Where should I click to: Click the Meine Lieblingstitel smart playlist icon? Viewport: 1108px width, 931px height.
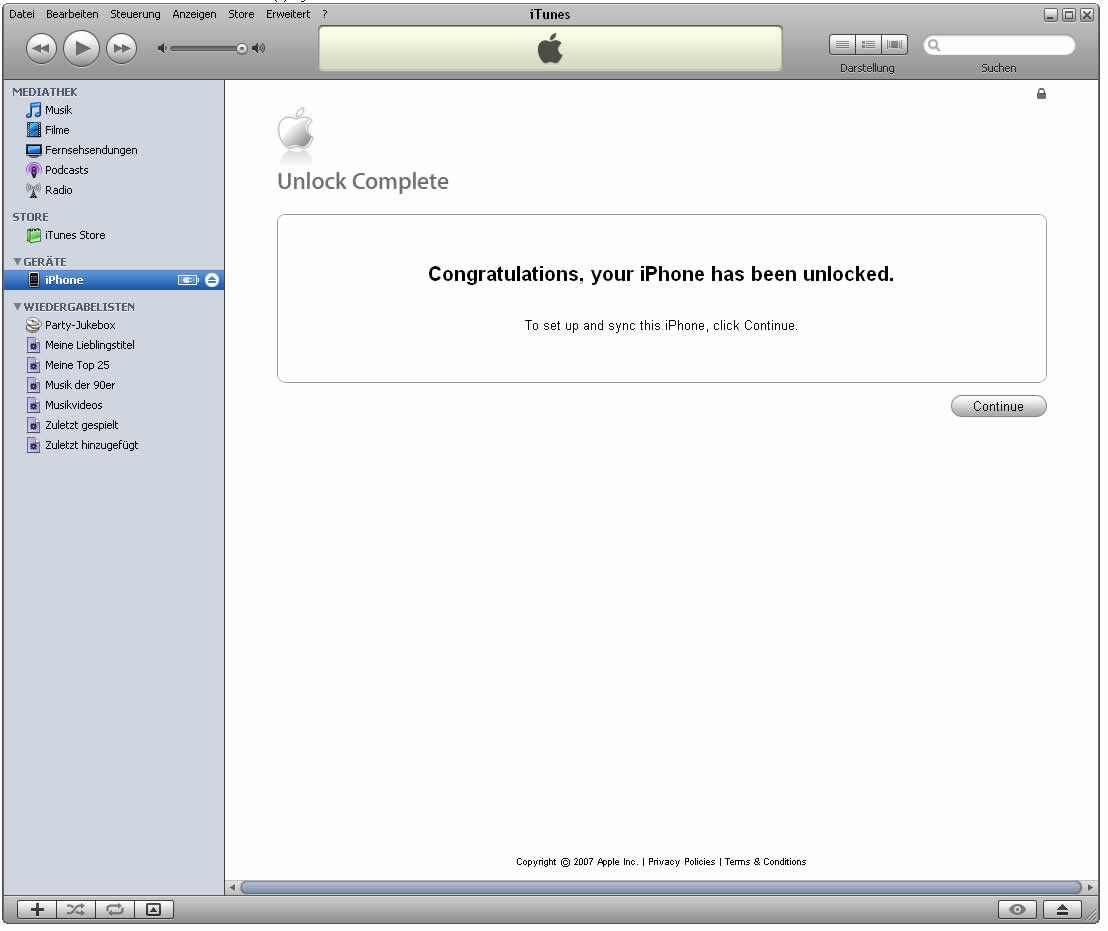coord(33,345)
